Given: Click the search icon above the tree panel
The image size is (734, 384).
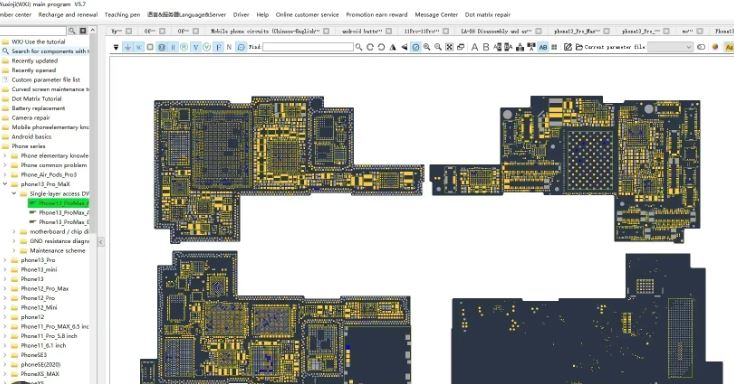Looking at the screenshot, I should coord(72,31).
